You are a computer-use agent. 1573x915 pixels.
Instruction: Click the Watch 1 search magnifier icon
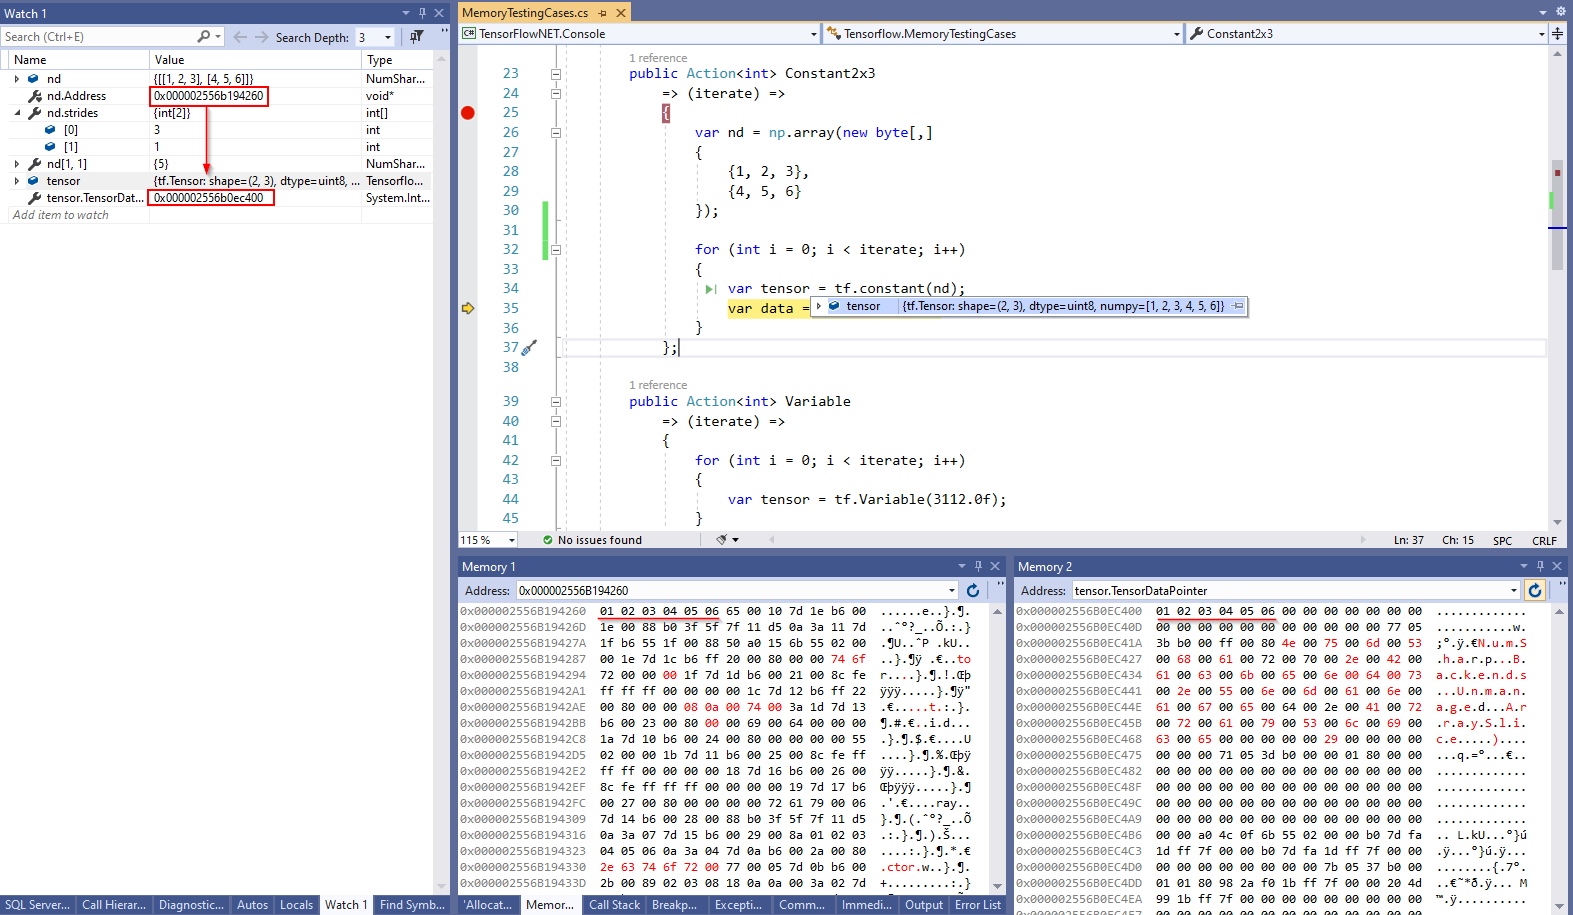[x=204, y=37]
